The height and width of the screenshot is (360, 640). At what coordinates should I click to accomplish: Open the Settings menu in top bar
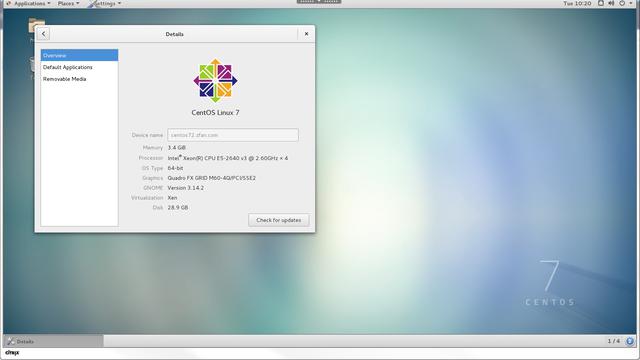(x=105, y=3)
